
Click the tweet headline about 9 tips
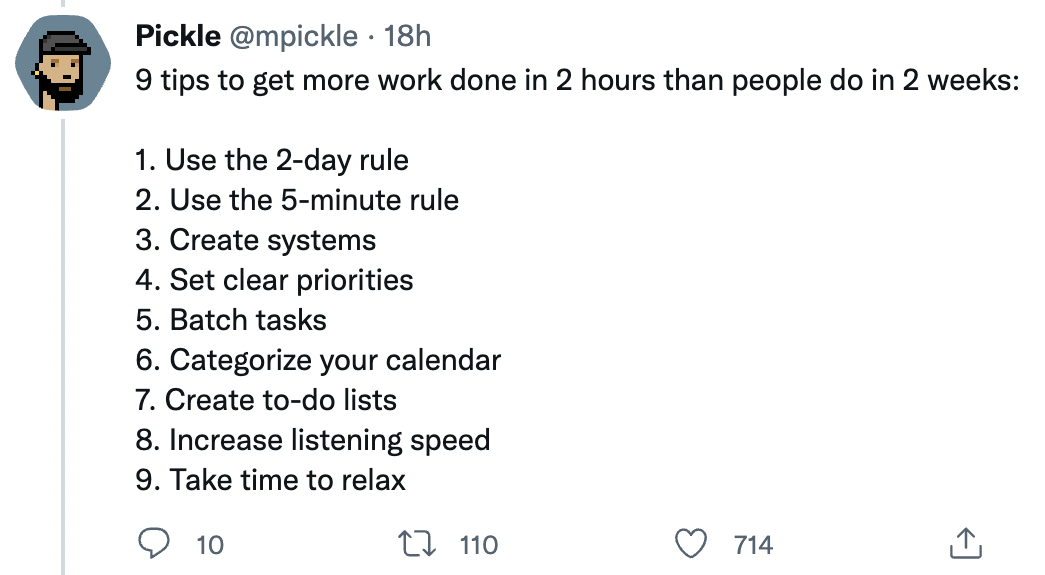tap(577, 81)
